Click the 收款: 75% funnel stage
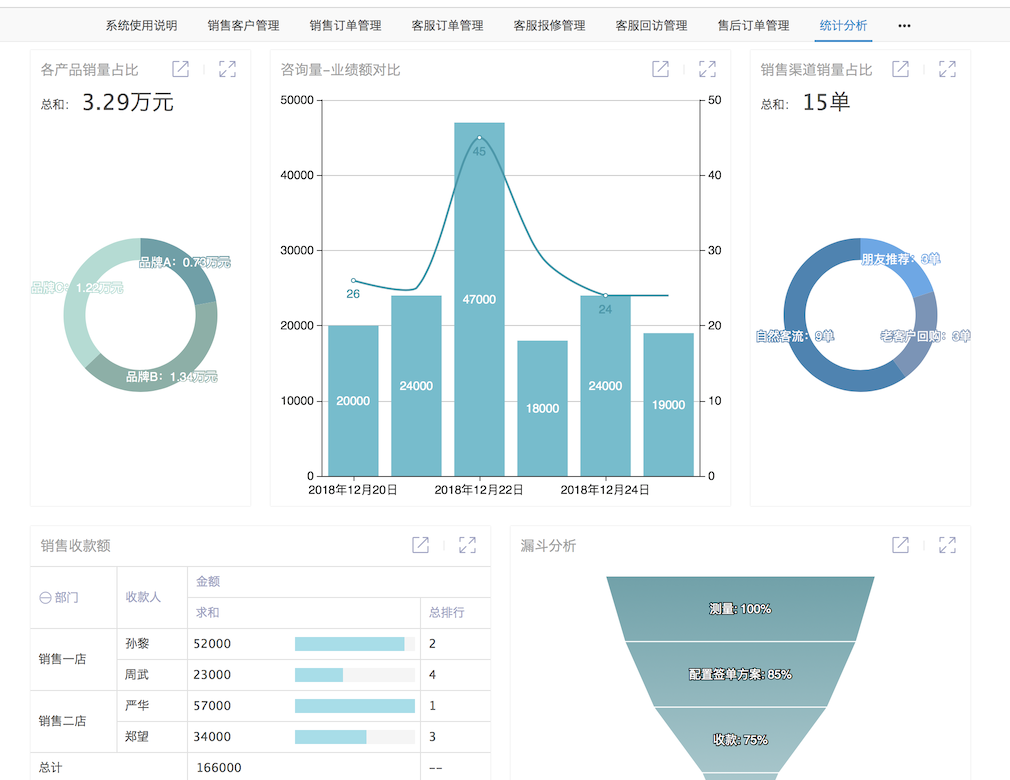This screenshot has width=1010, height=780. click(740, 740)
